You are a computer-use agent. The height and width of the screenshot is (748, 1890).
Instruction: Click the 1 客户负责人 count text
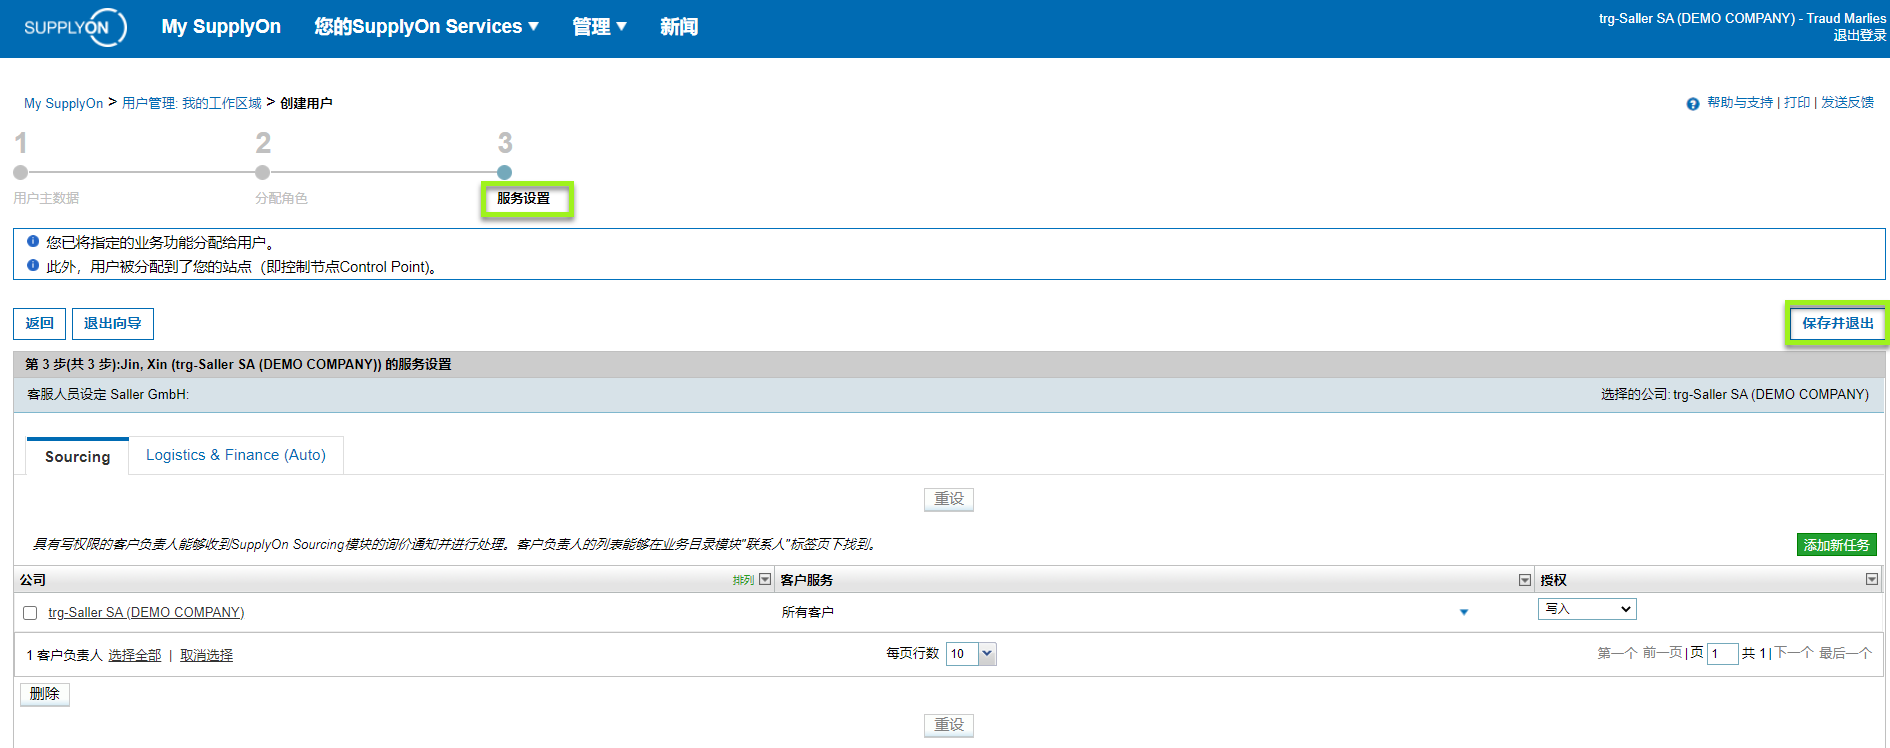click(x=65, y=655)
